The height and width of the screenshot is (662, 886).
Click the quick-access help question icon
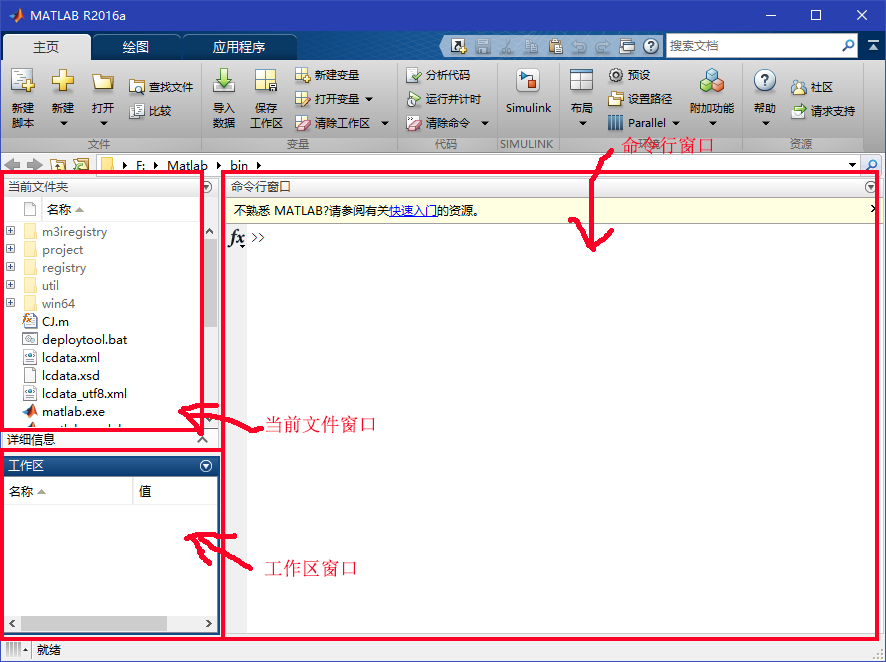[x=651, y=46]
